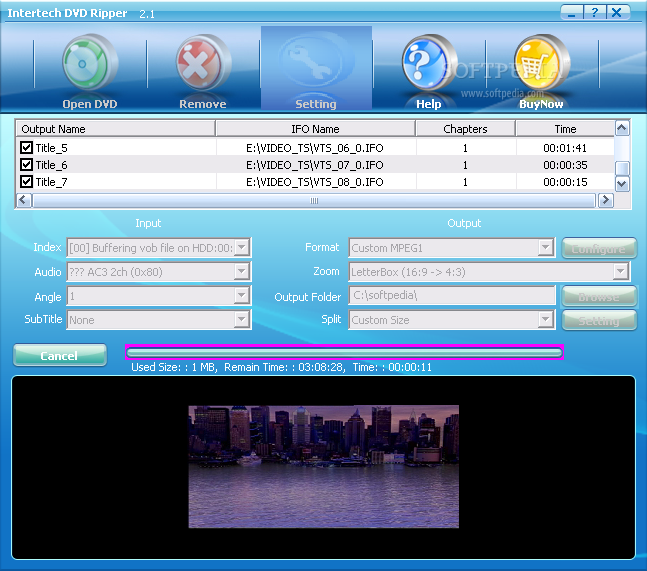Click the Open DVD disc icon

pyautogui.click(x=90, y=63)
